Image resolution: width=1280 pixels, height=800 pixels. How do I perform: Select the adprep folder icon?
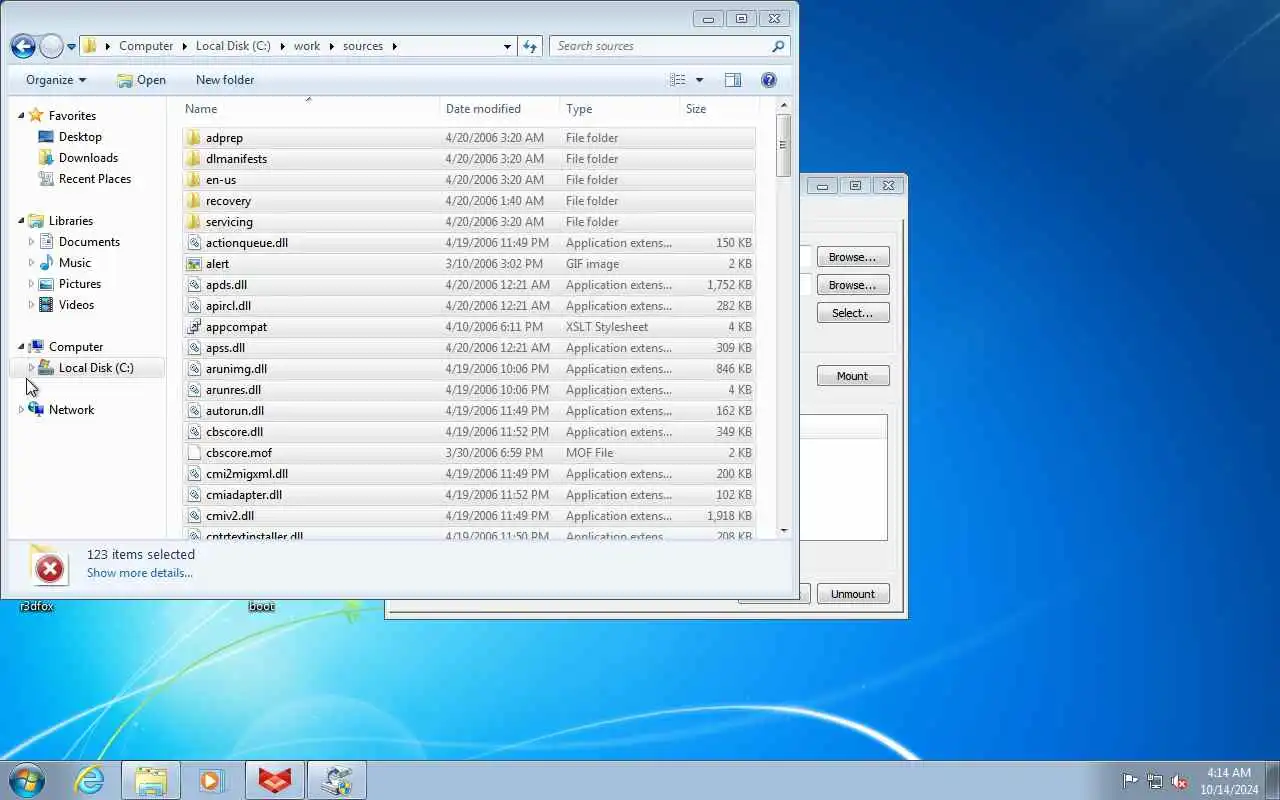point(194,138)
